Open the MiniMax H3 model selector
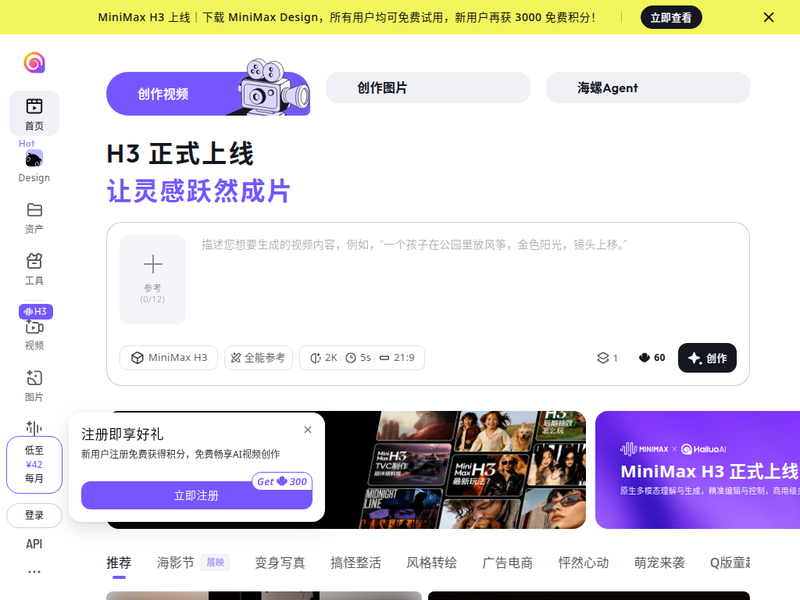Screen dimensions: 800x600 click(169, 358)
